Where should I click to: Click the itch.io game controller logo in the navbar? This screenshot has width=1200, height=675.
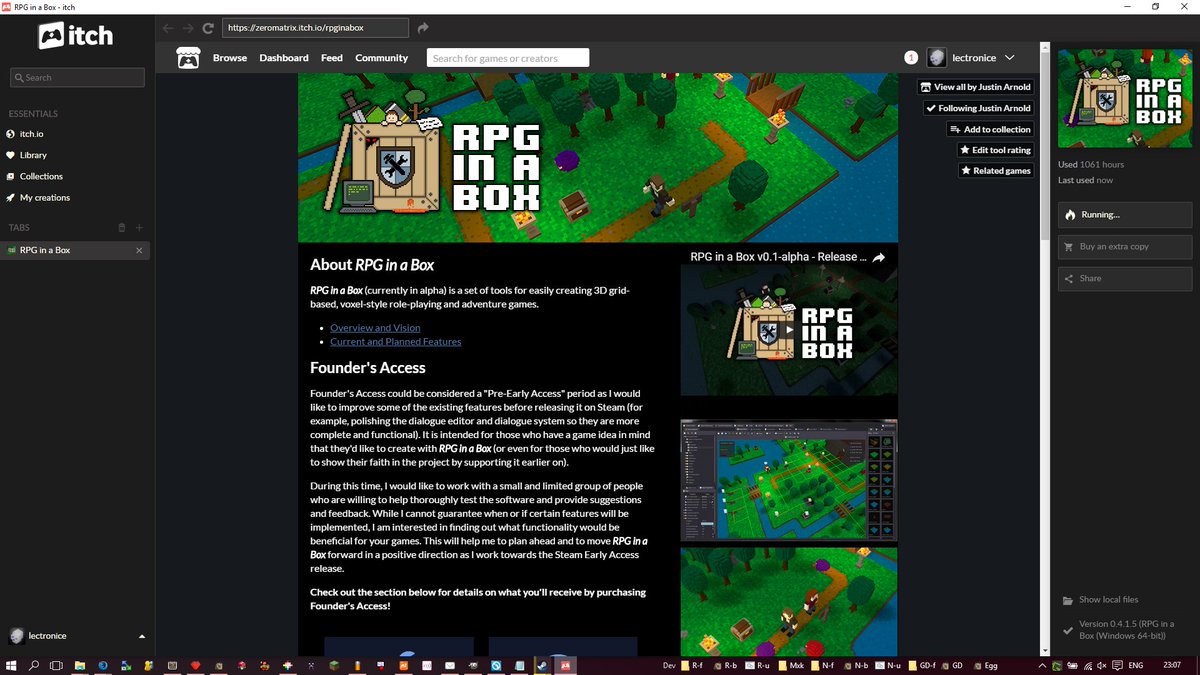tap(188, 58)
